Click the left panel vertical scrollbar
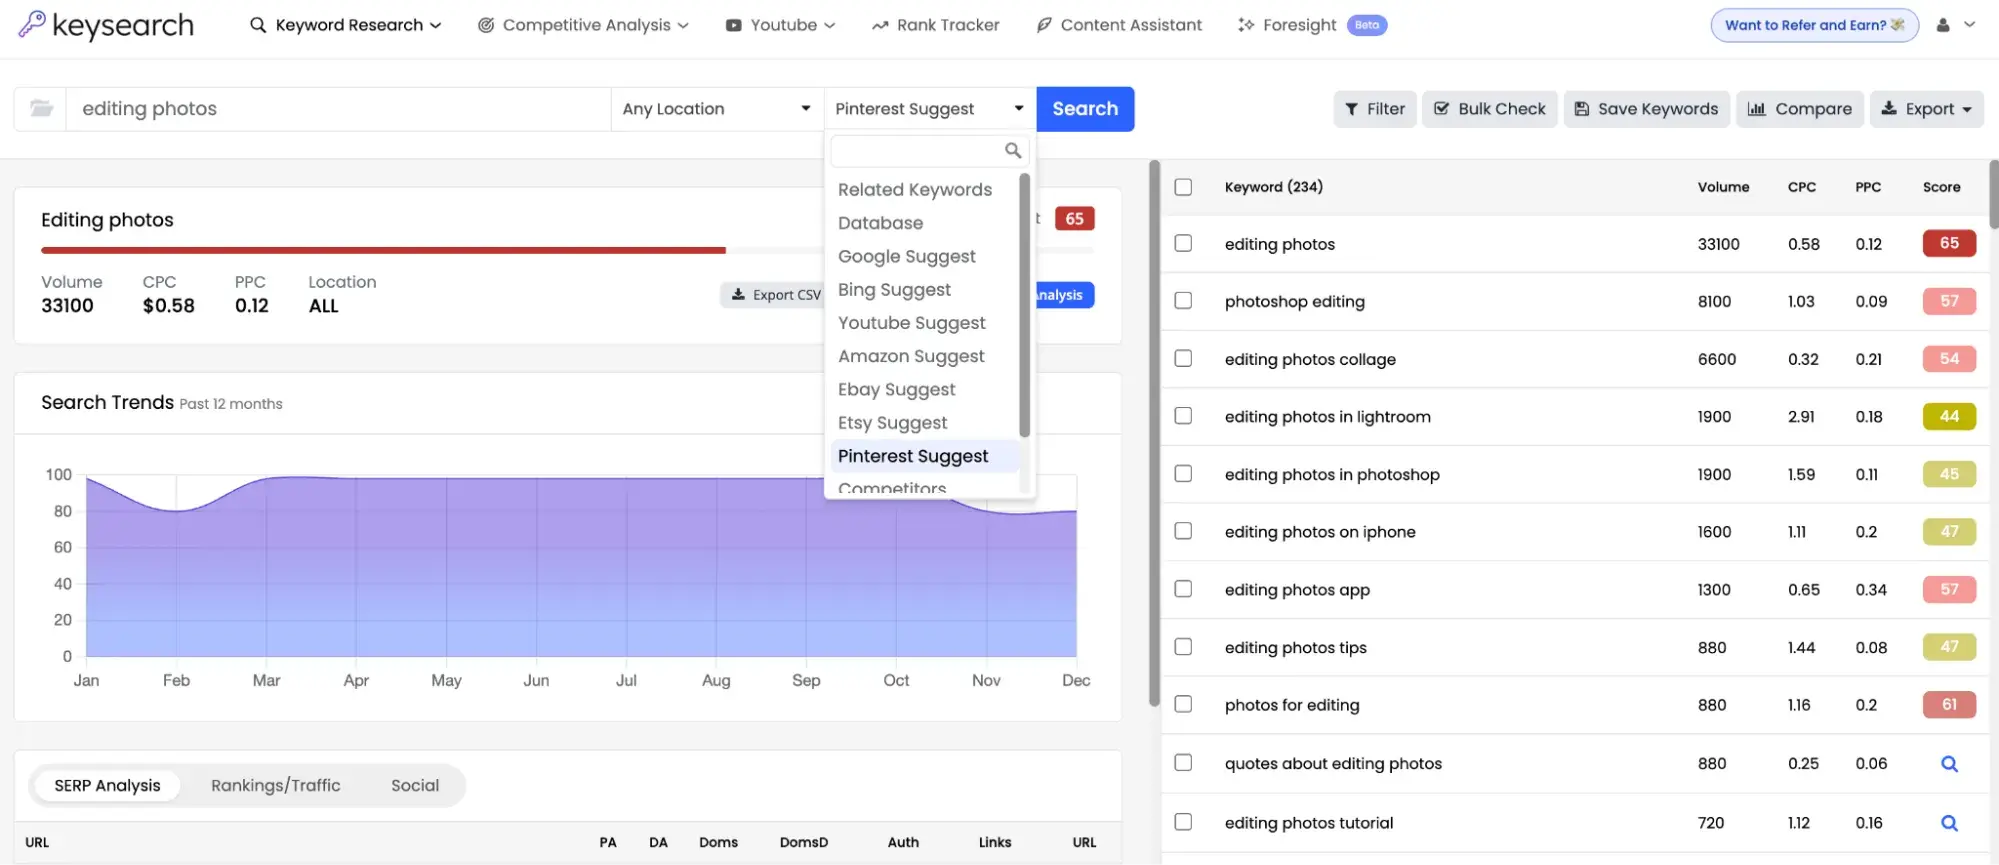The width and height of the screenshot is (1999, 865). click(x=1154, y=433)
